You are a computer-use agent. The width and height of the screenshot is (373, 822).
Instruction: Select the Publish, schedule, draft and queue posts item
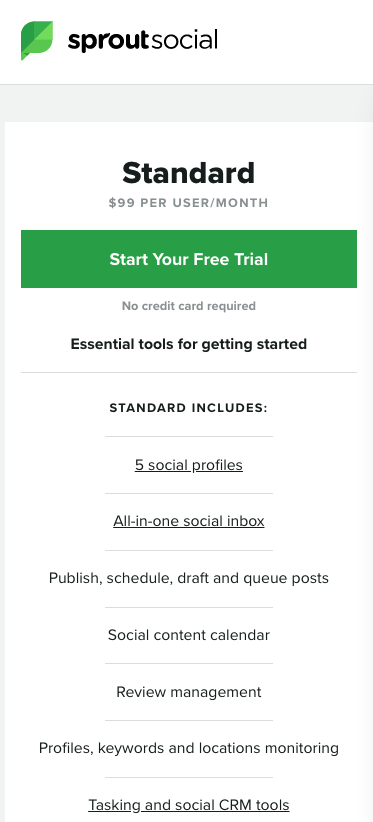(189, 578)
